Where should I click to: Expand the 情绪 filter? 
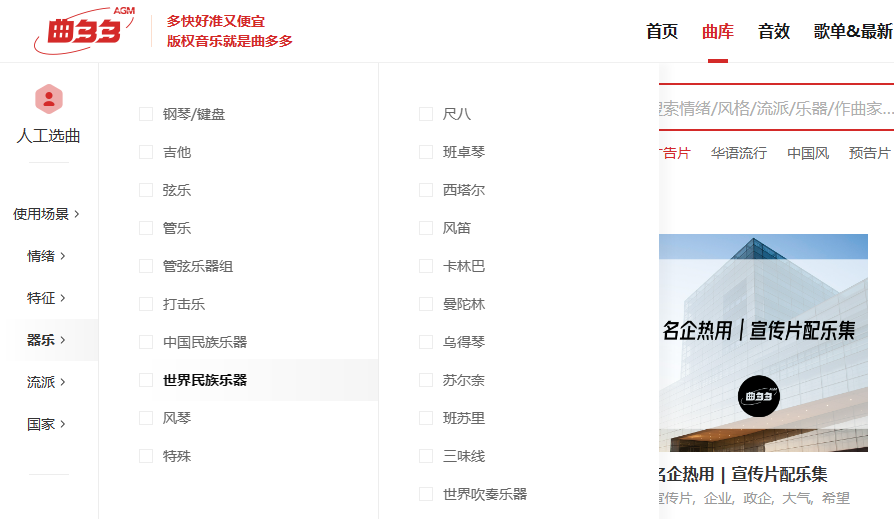point(46,256)
